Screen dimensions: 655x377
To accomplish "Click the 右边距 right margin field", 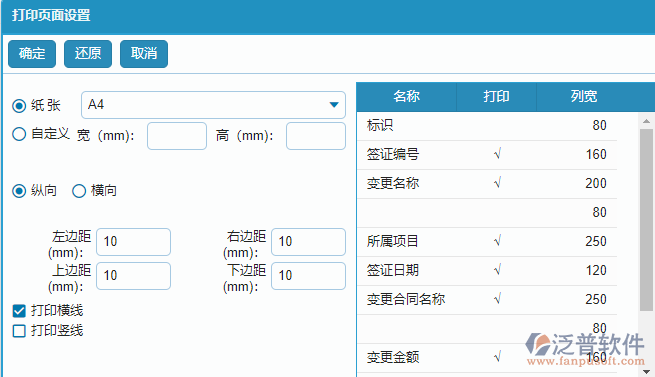I will (x=308, y=242).
